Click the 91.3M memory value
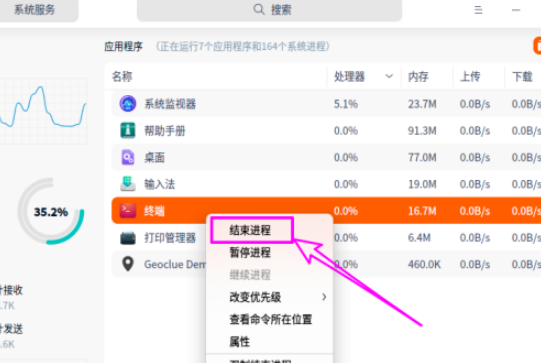 coord(422,131)
